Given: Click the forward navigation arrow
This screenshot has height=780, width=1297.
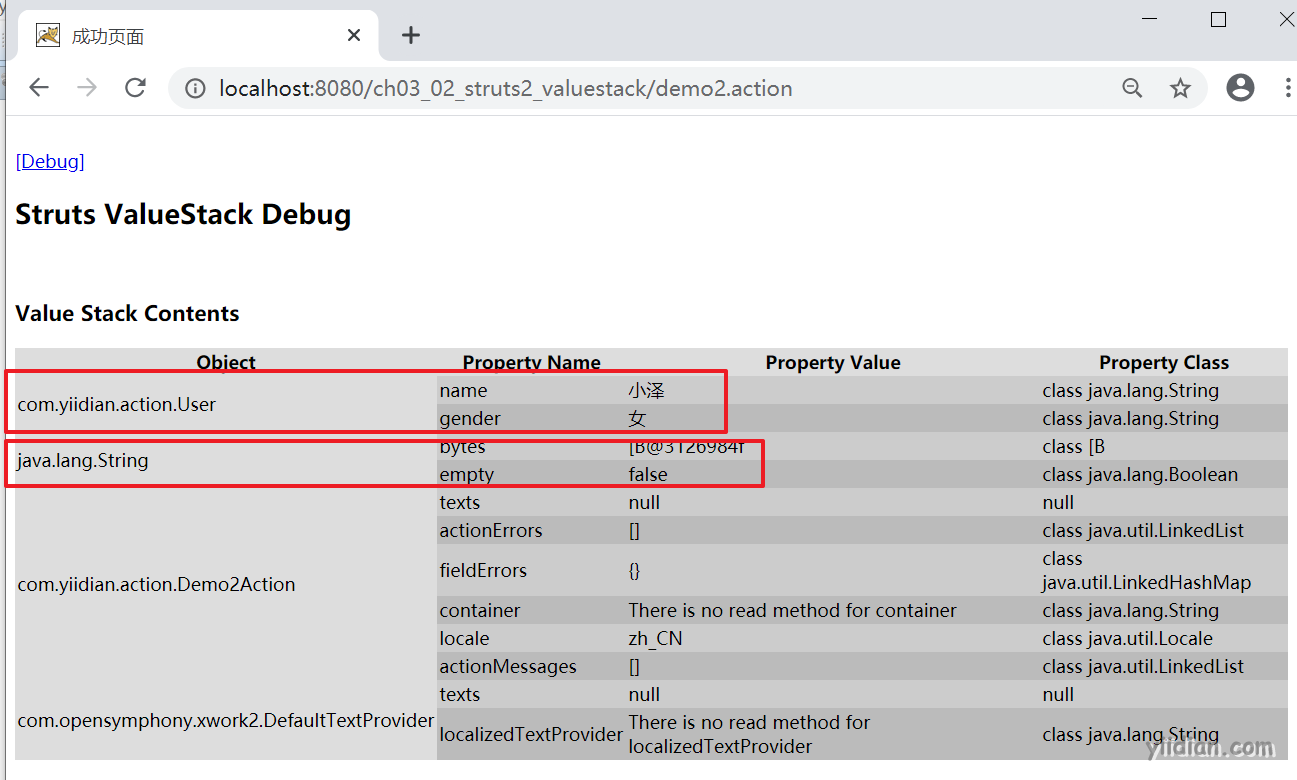Looking at the screenshot, I should [x=87, y=88].
